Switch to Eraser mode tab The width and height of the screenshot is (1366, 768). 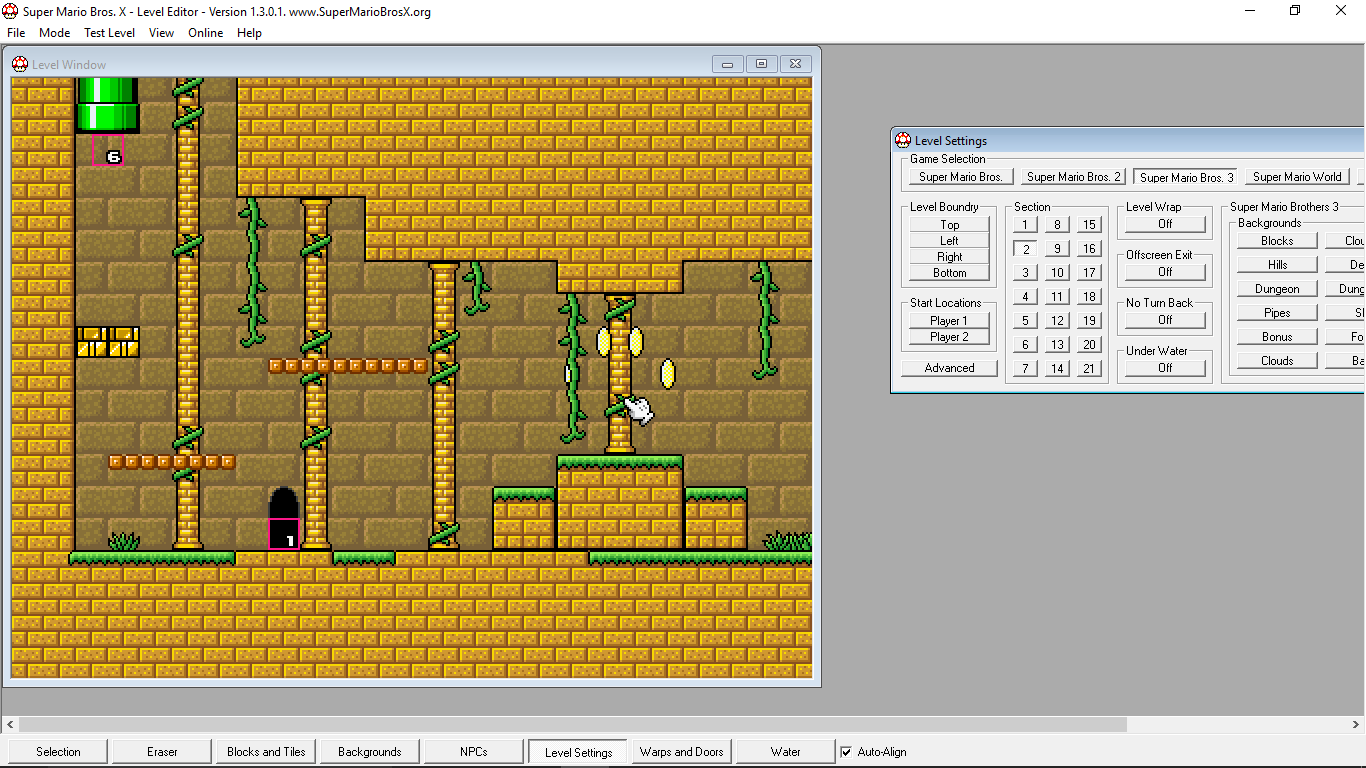pos(162,752)
